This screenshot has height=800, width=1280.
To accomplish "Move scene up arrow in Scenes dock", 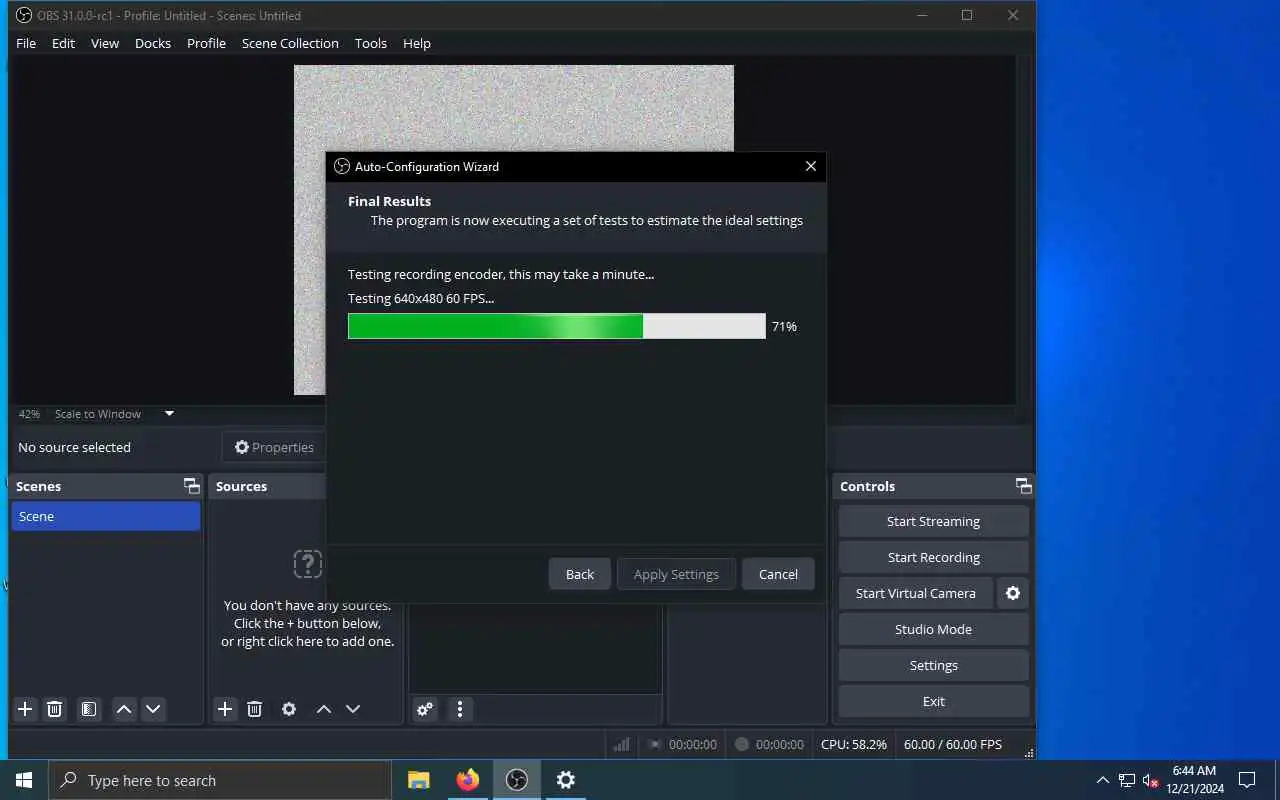I will (124, 709).
